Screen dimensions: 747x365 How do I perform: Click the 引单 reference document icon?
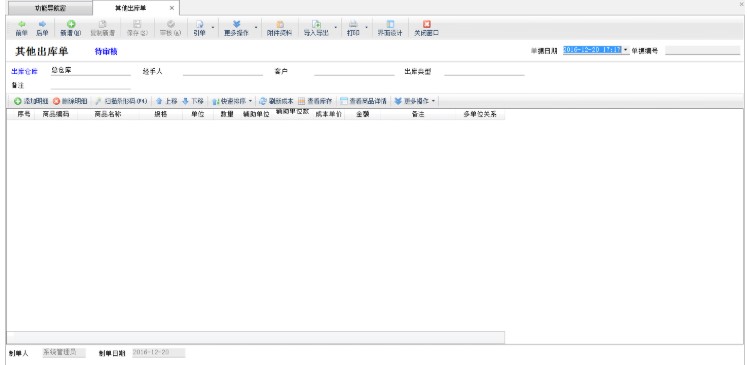(200, 24)
